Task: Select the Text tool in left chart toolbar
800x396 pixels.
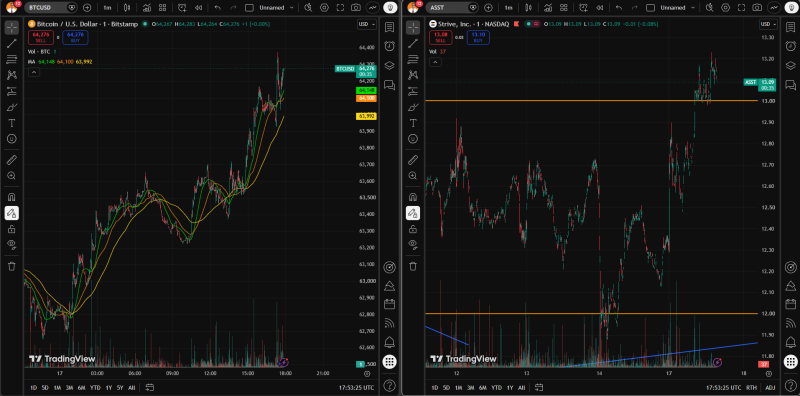Action: [x=12, y=123]
